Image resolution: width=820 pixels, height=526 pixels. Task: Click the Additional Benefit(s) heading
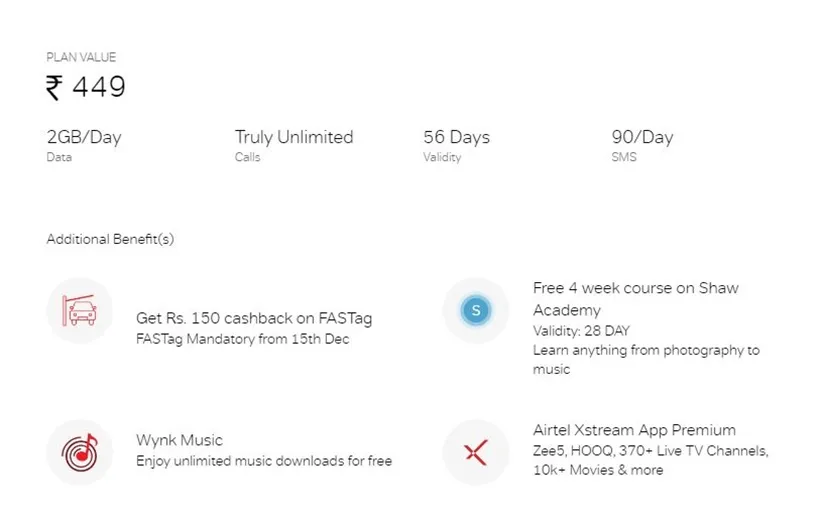click(110, 239)
